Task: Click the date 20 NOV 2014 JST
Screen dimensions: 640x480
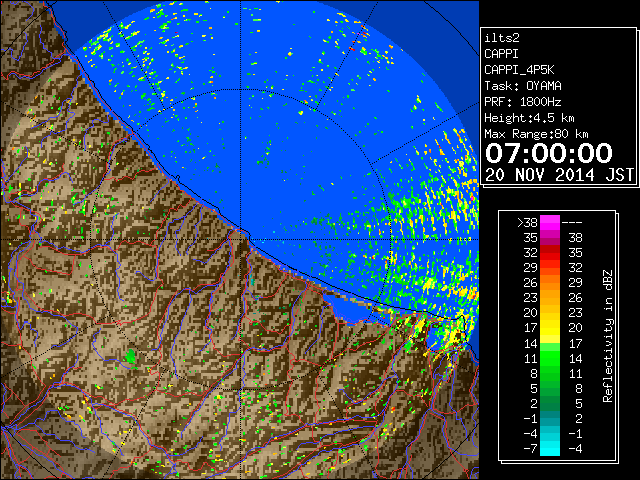Action: (x=559, y=175)
